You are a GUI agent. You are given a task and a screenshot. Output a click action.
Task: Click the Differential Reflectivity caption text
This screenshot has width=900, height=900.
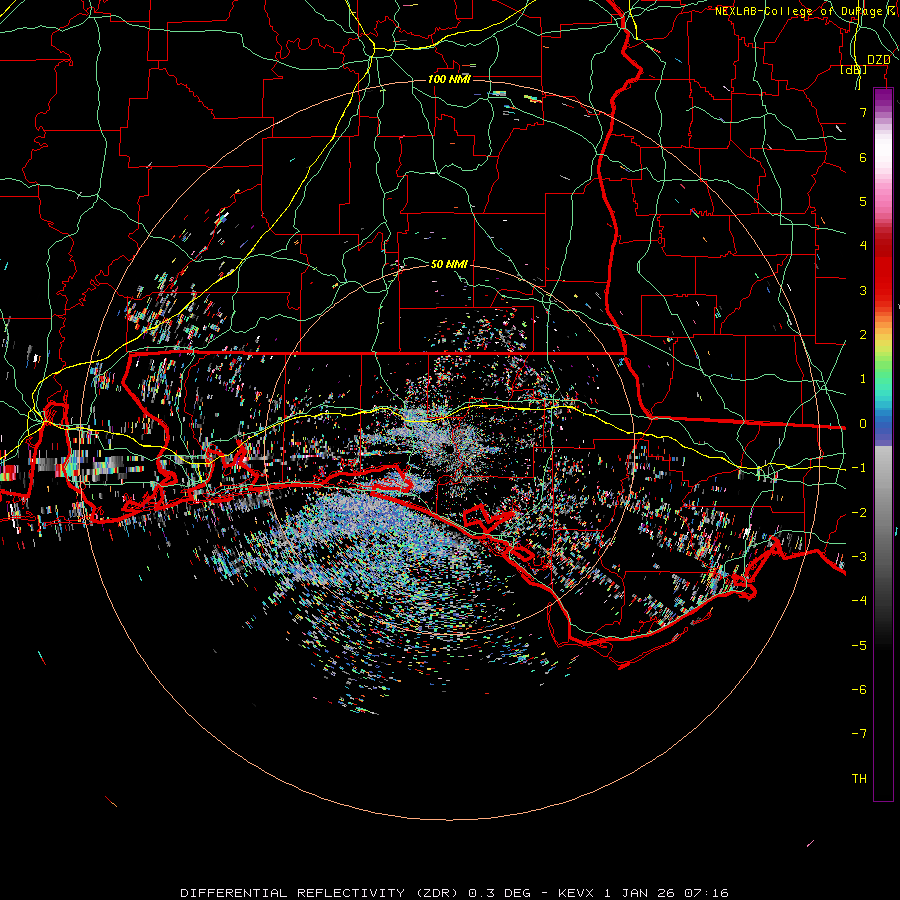click(x=454, y=893)
